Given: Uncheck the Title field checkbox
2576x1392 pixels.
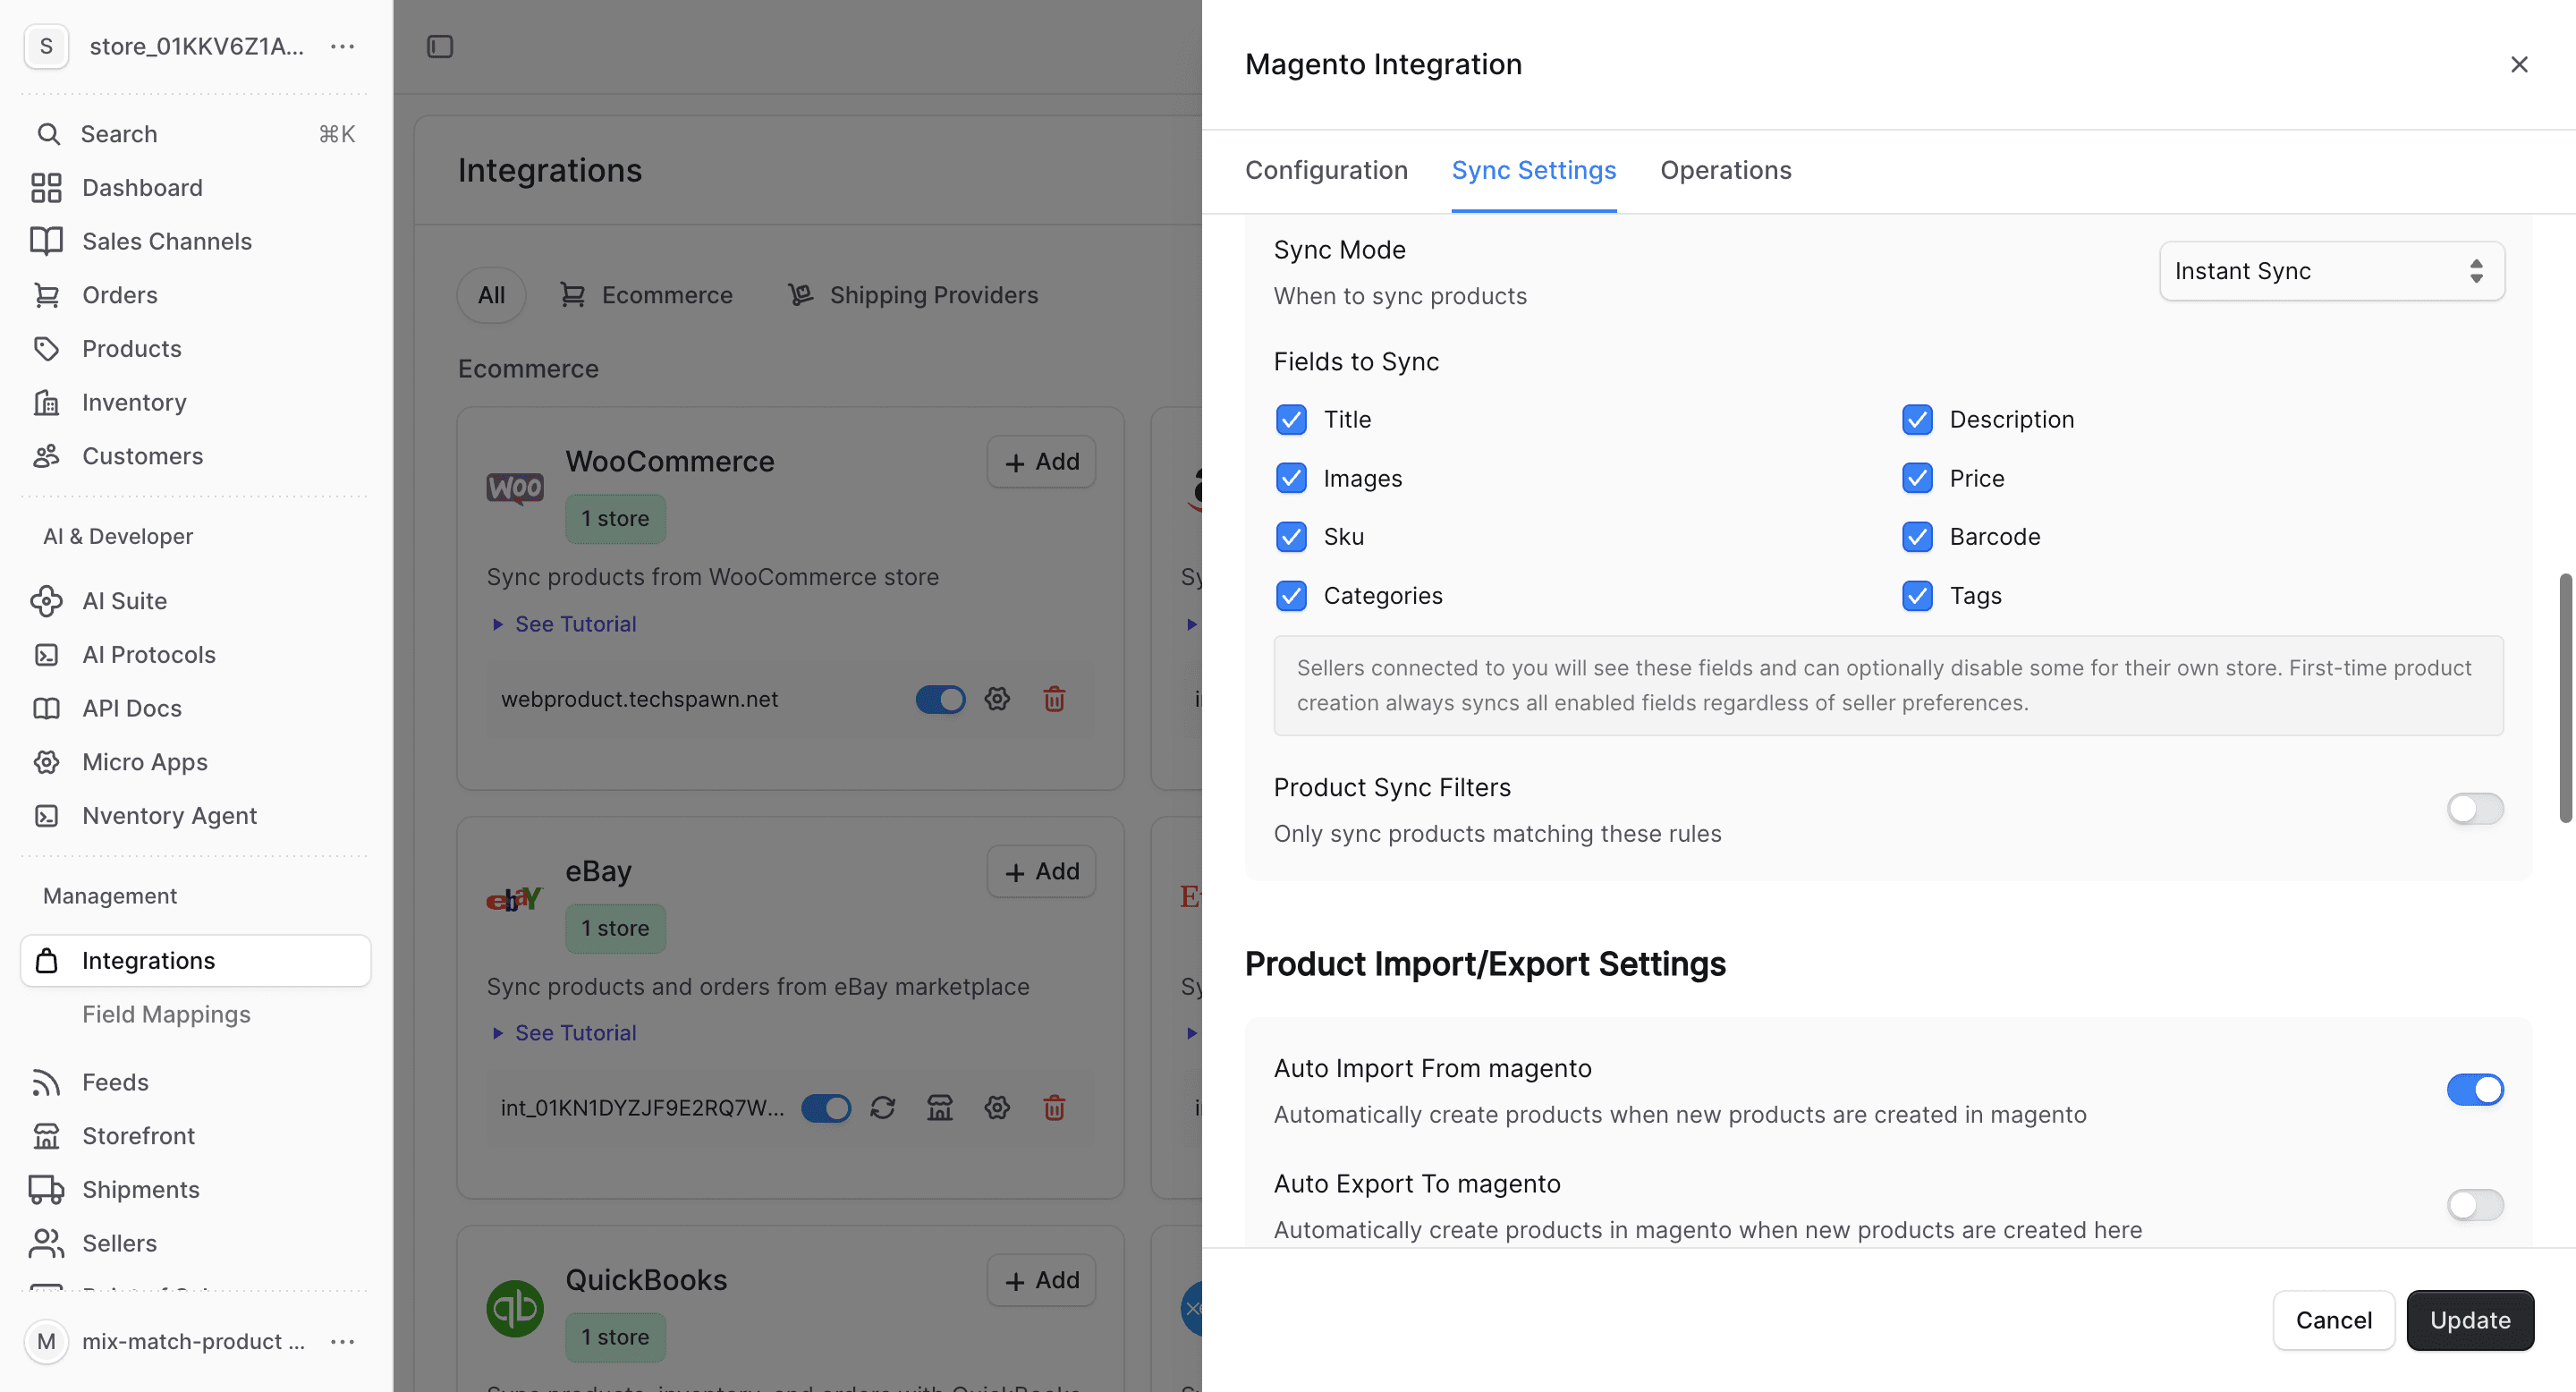Looking at the screenshot, I should click(x=1291, y=420).
